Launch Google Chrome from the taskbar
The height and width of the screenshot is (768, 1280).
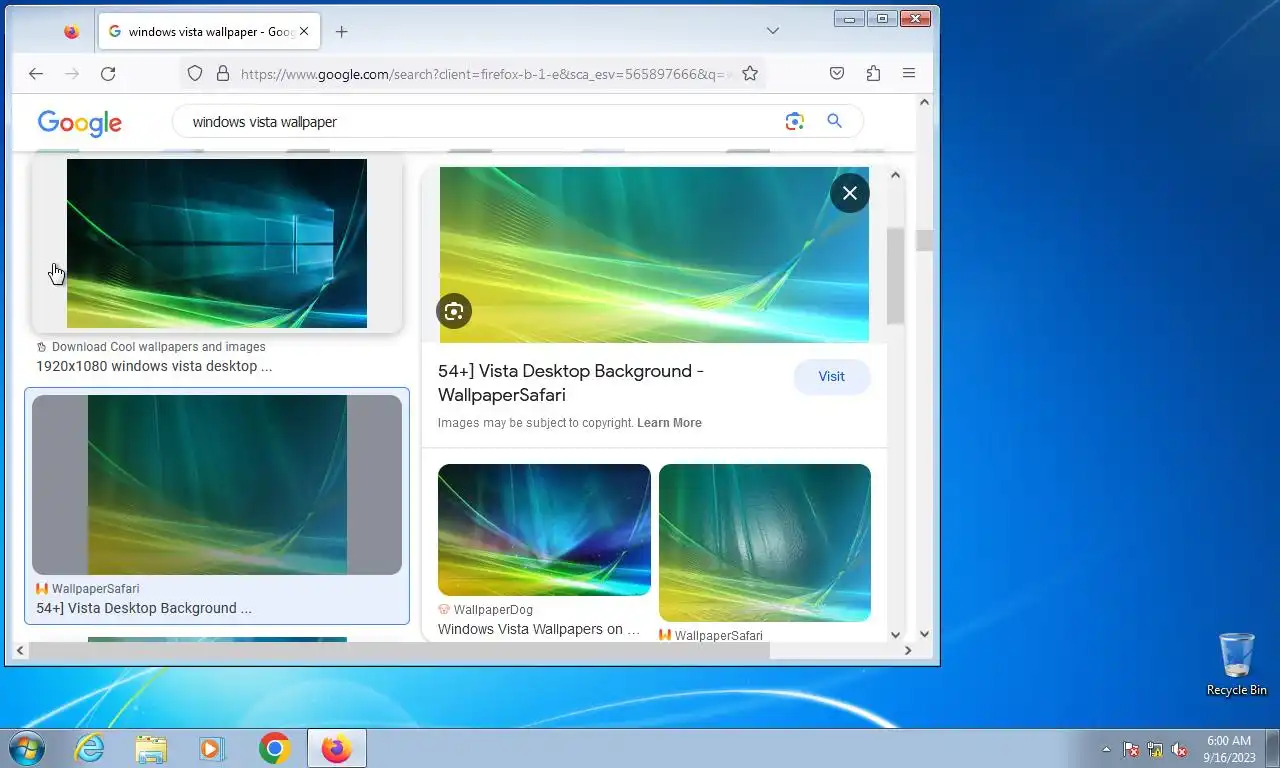tap(274, 748)
